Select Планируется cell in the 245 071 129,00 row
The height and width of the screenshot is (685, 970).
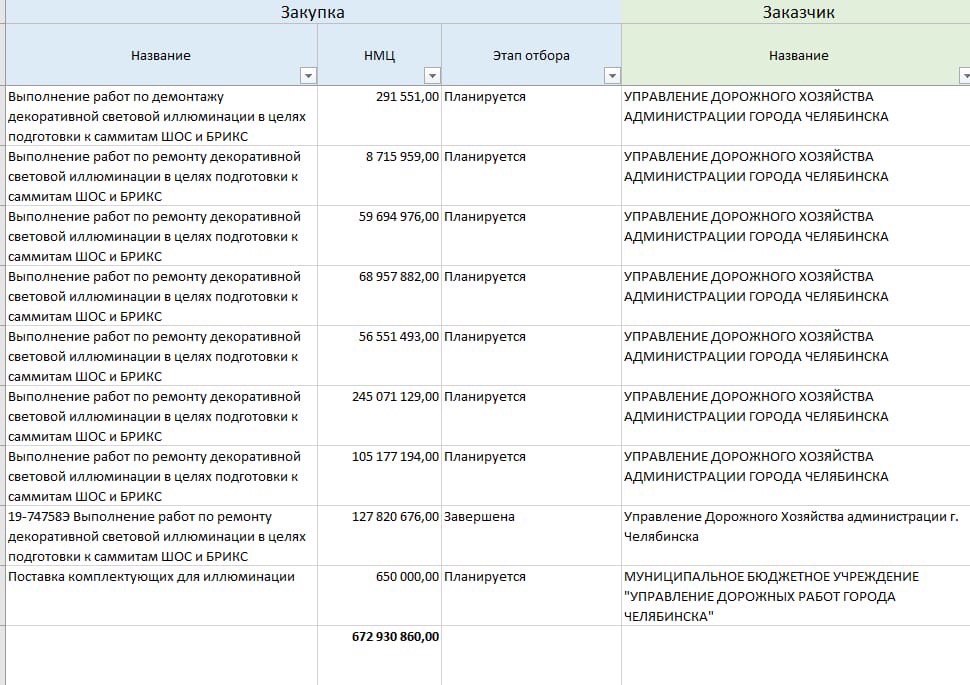click(531, 416)
